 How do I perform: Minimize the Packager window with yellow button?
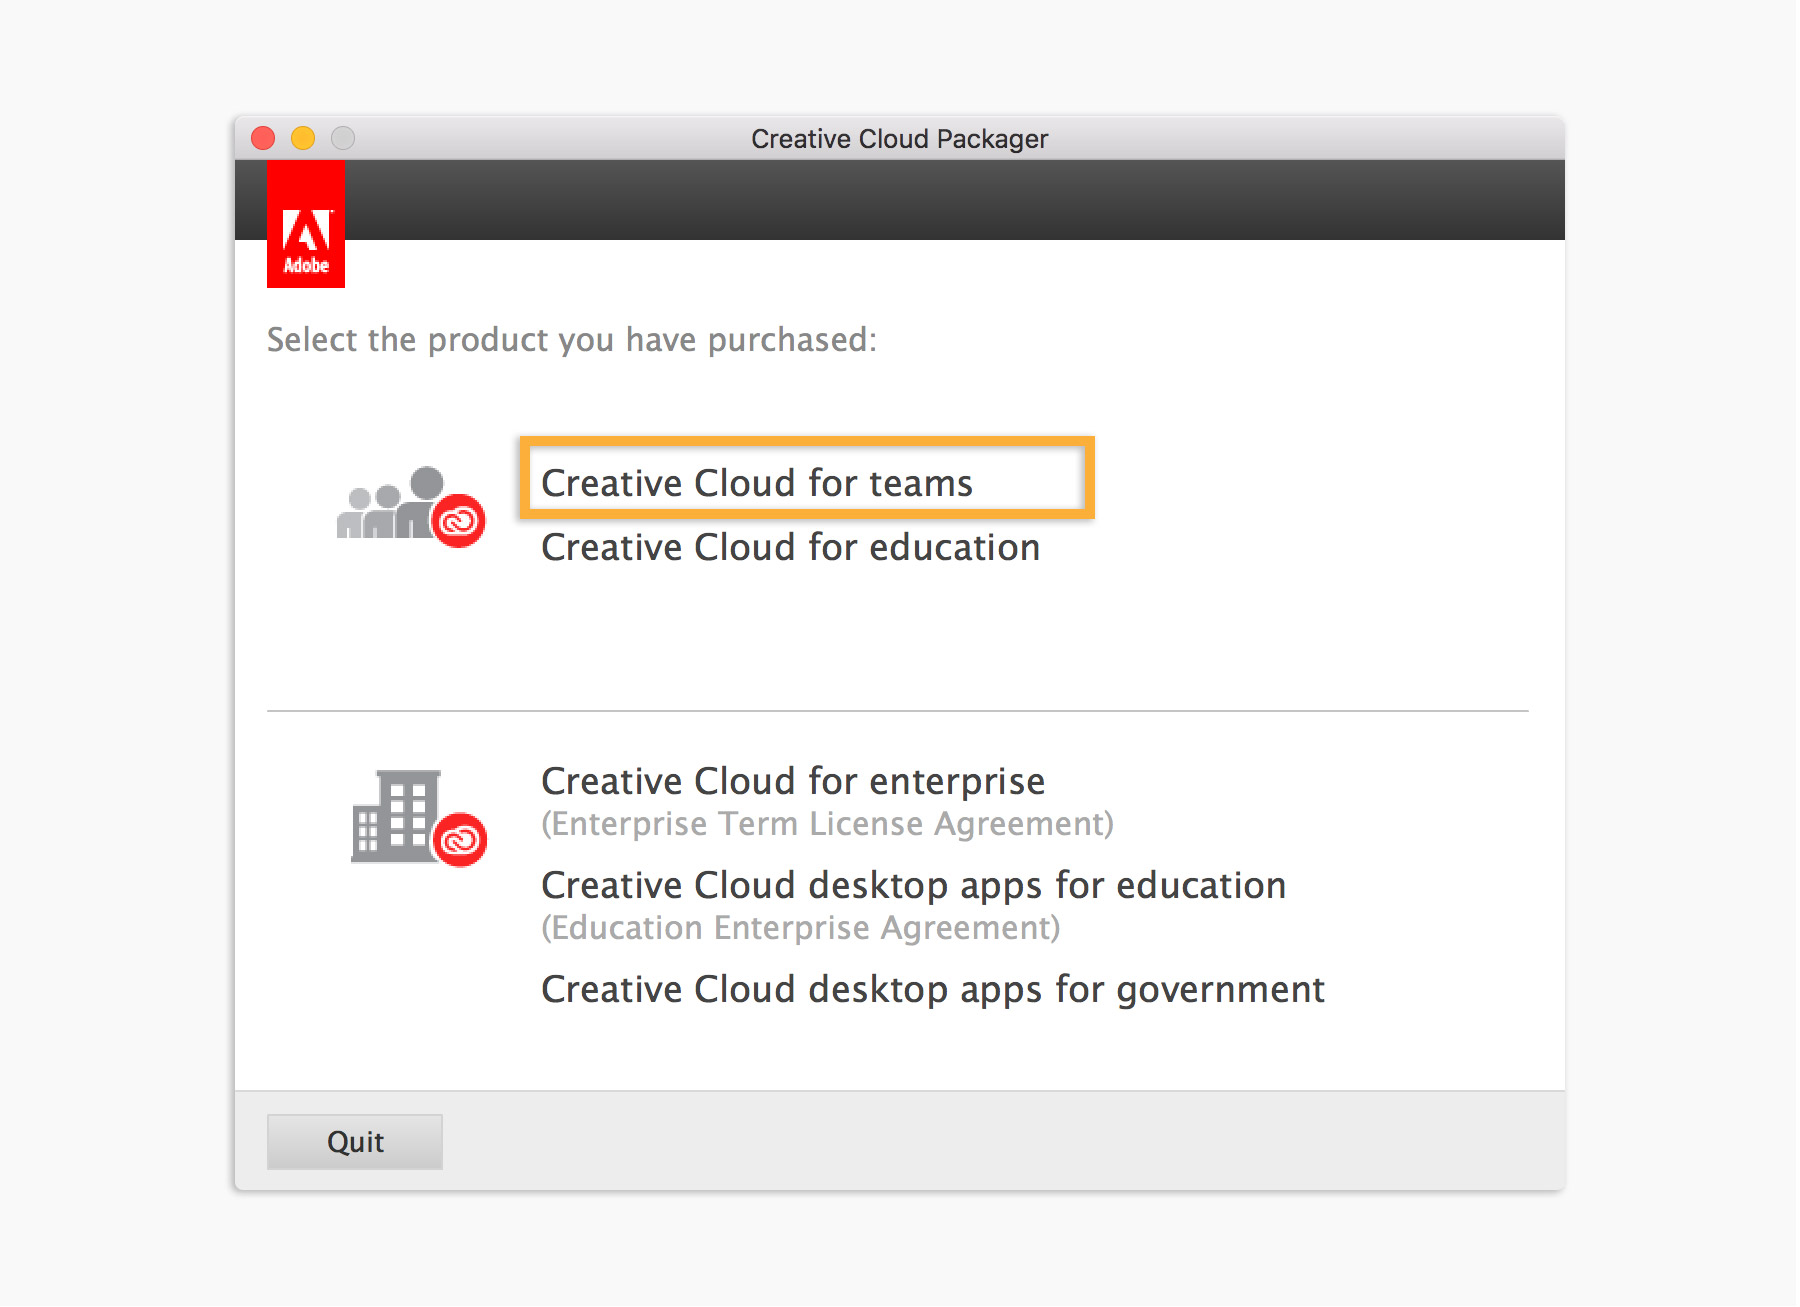click(303, 138)
